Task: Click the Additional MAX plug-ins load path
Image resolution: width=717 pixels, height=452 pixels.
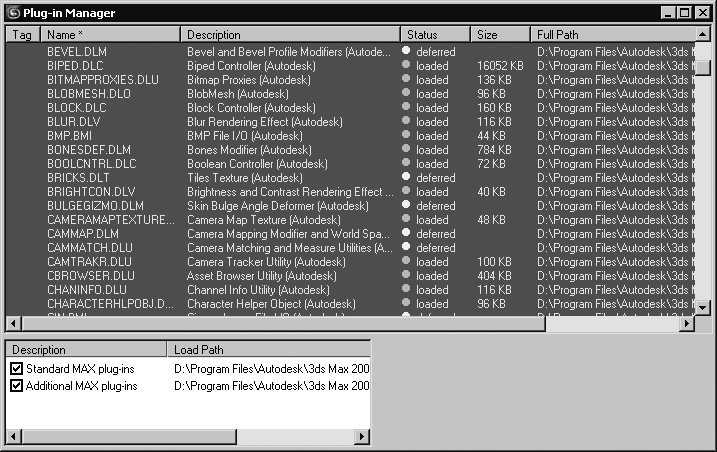Action: click(x=272, y=386)
